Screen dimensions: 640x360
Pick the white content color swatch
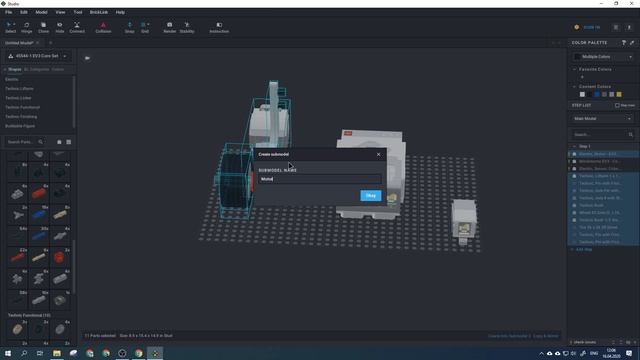[x=582, y=94]
